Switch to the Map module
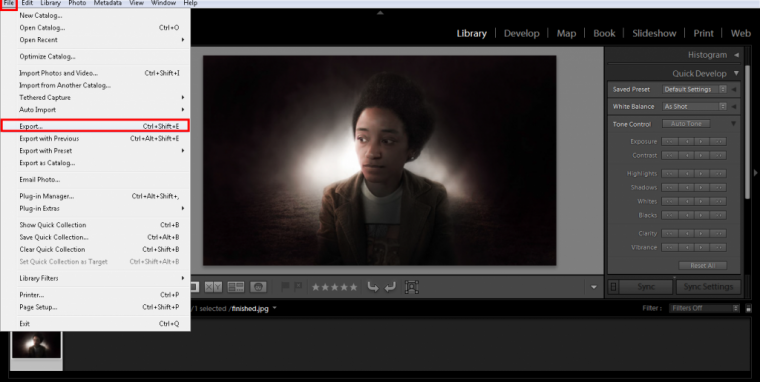The width and height of the screenshot is (760, 382). (566, 33)
